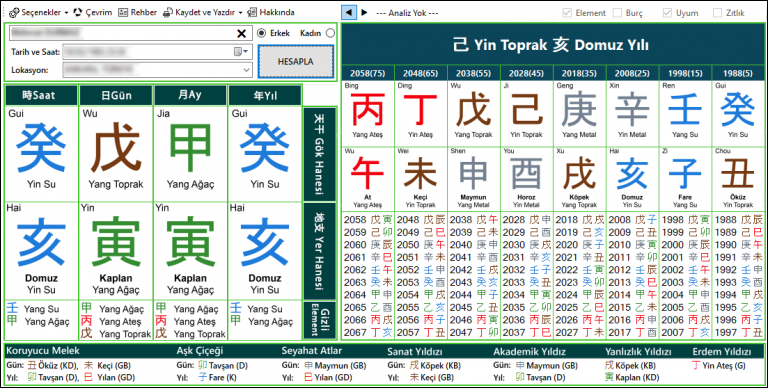Click the Hakkında info icon
The height and width of the screenshot is (388, 768).
pos(252,12)
